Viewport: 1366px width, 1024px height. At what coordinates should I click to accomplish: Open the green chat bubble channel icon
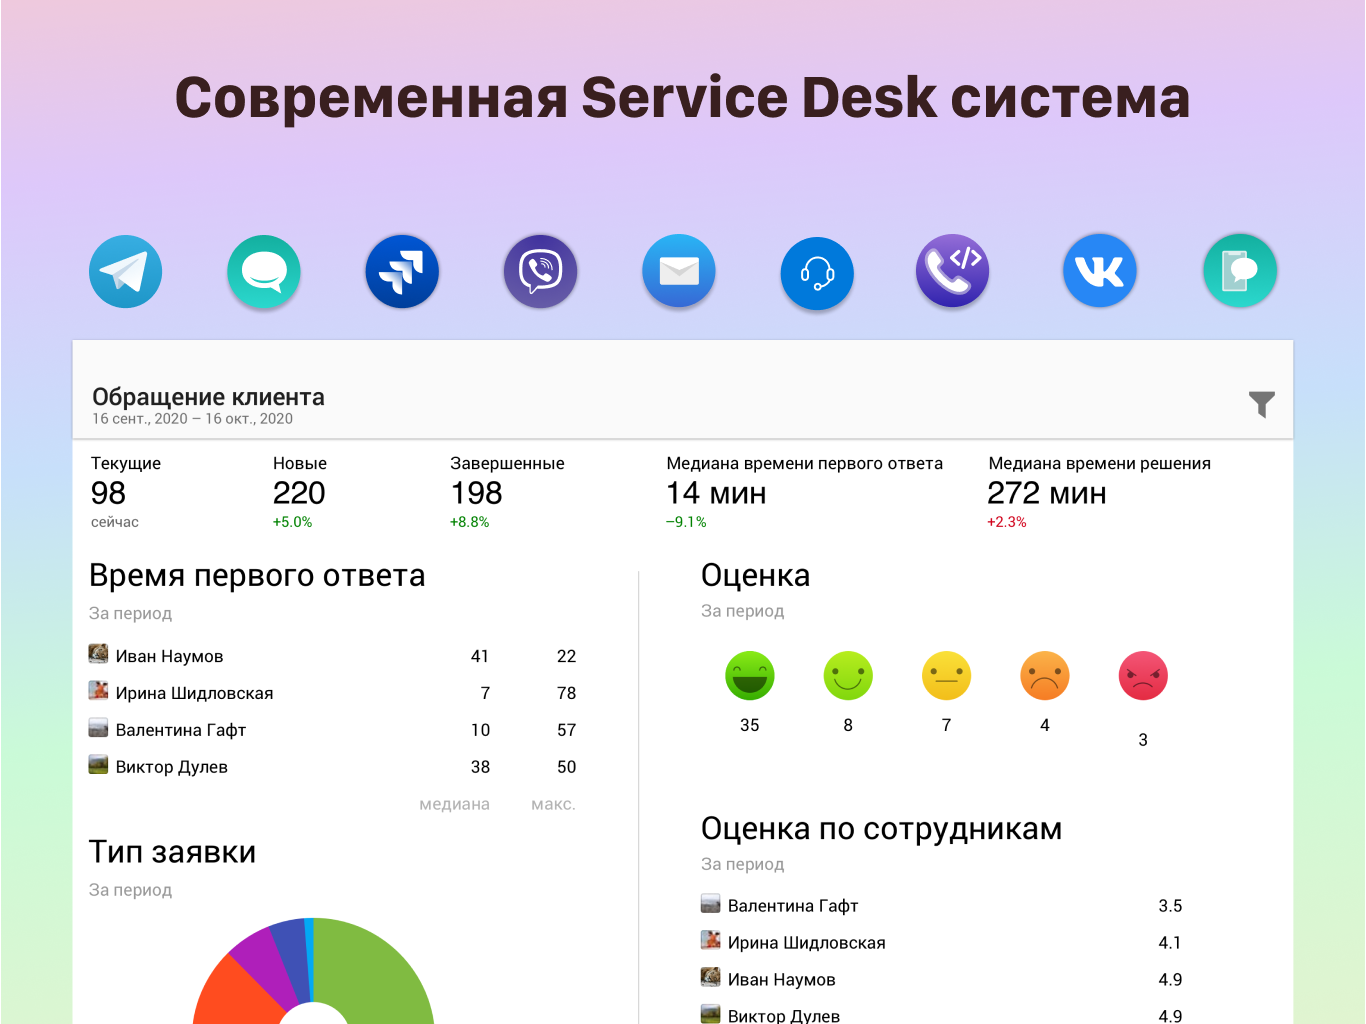click(264, 272)
